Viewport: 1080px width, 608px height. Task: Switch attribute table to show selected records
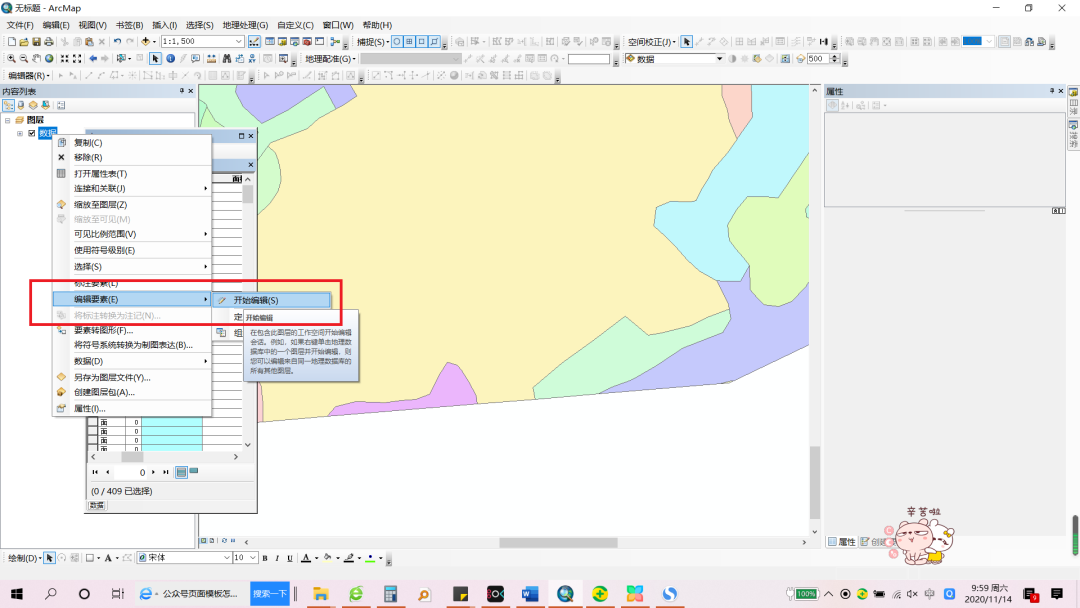click(194, 472)
